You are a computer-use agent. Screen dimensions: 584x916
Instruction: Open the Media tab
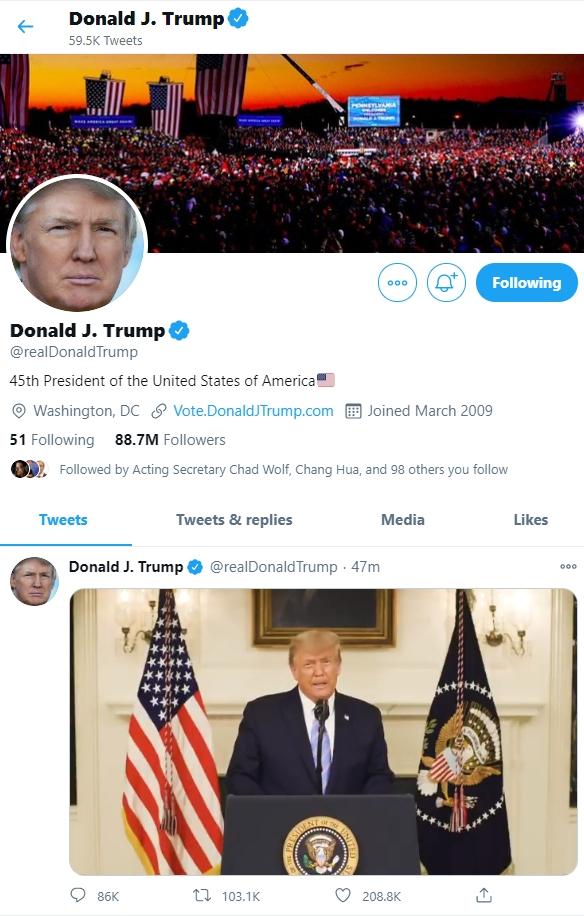pos(402,520)
